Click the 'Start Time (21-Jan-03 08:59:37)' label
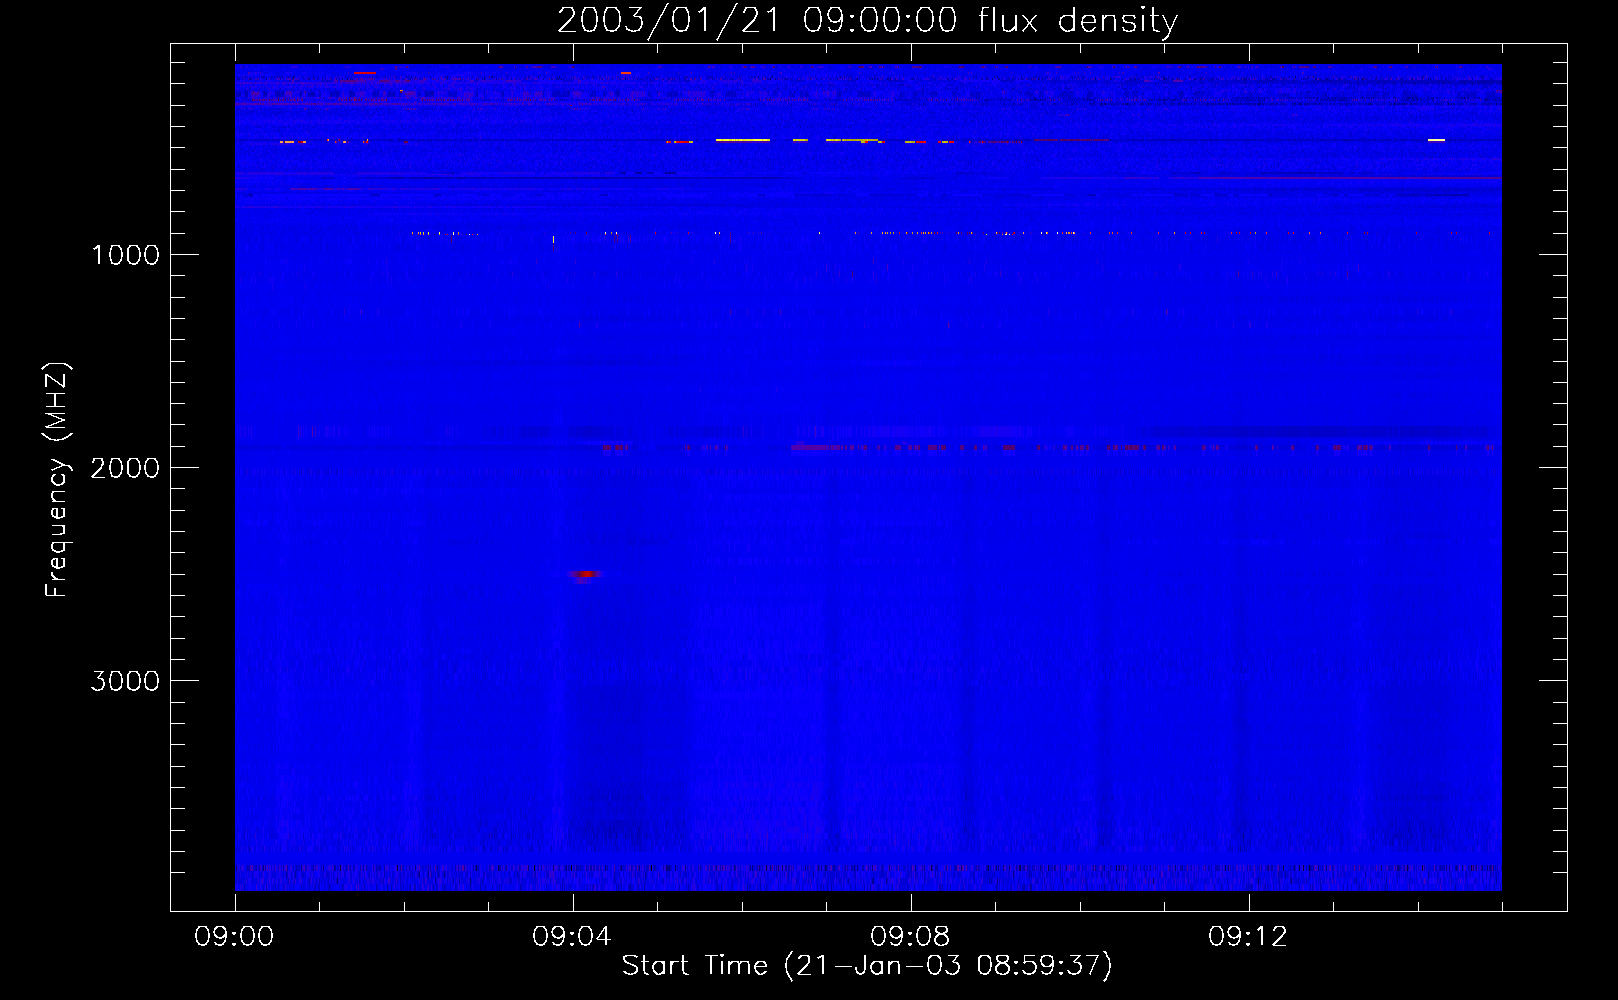Image resolution: width=1618 pixels, height=1000 pixels. pos(867,966)
